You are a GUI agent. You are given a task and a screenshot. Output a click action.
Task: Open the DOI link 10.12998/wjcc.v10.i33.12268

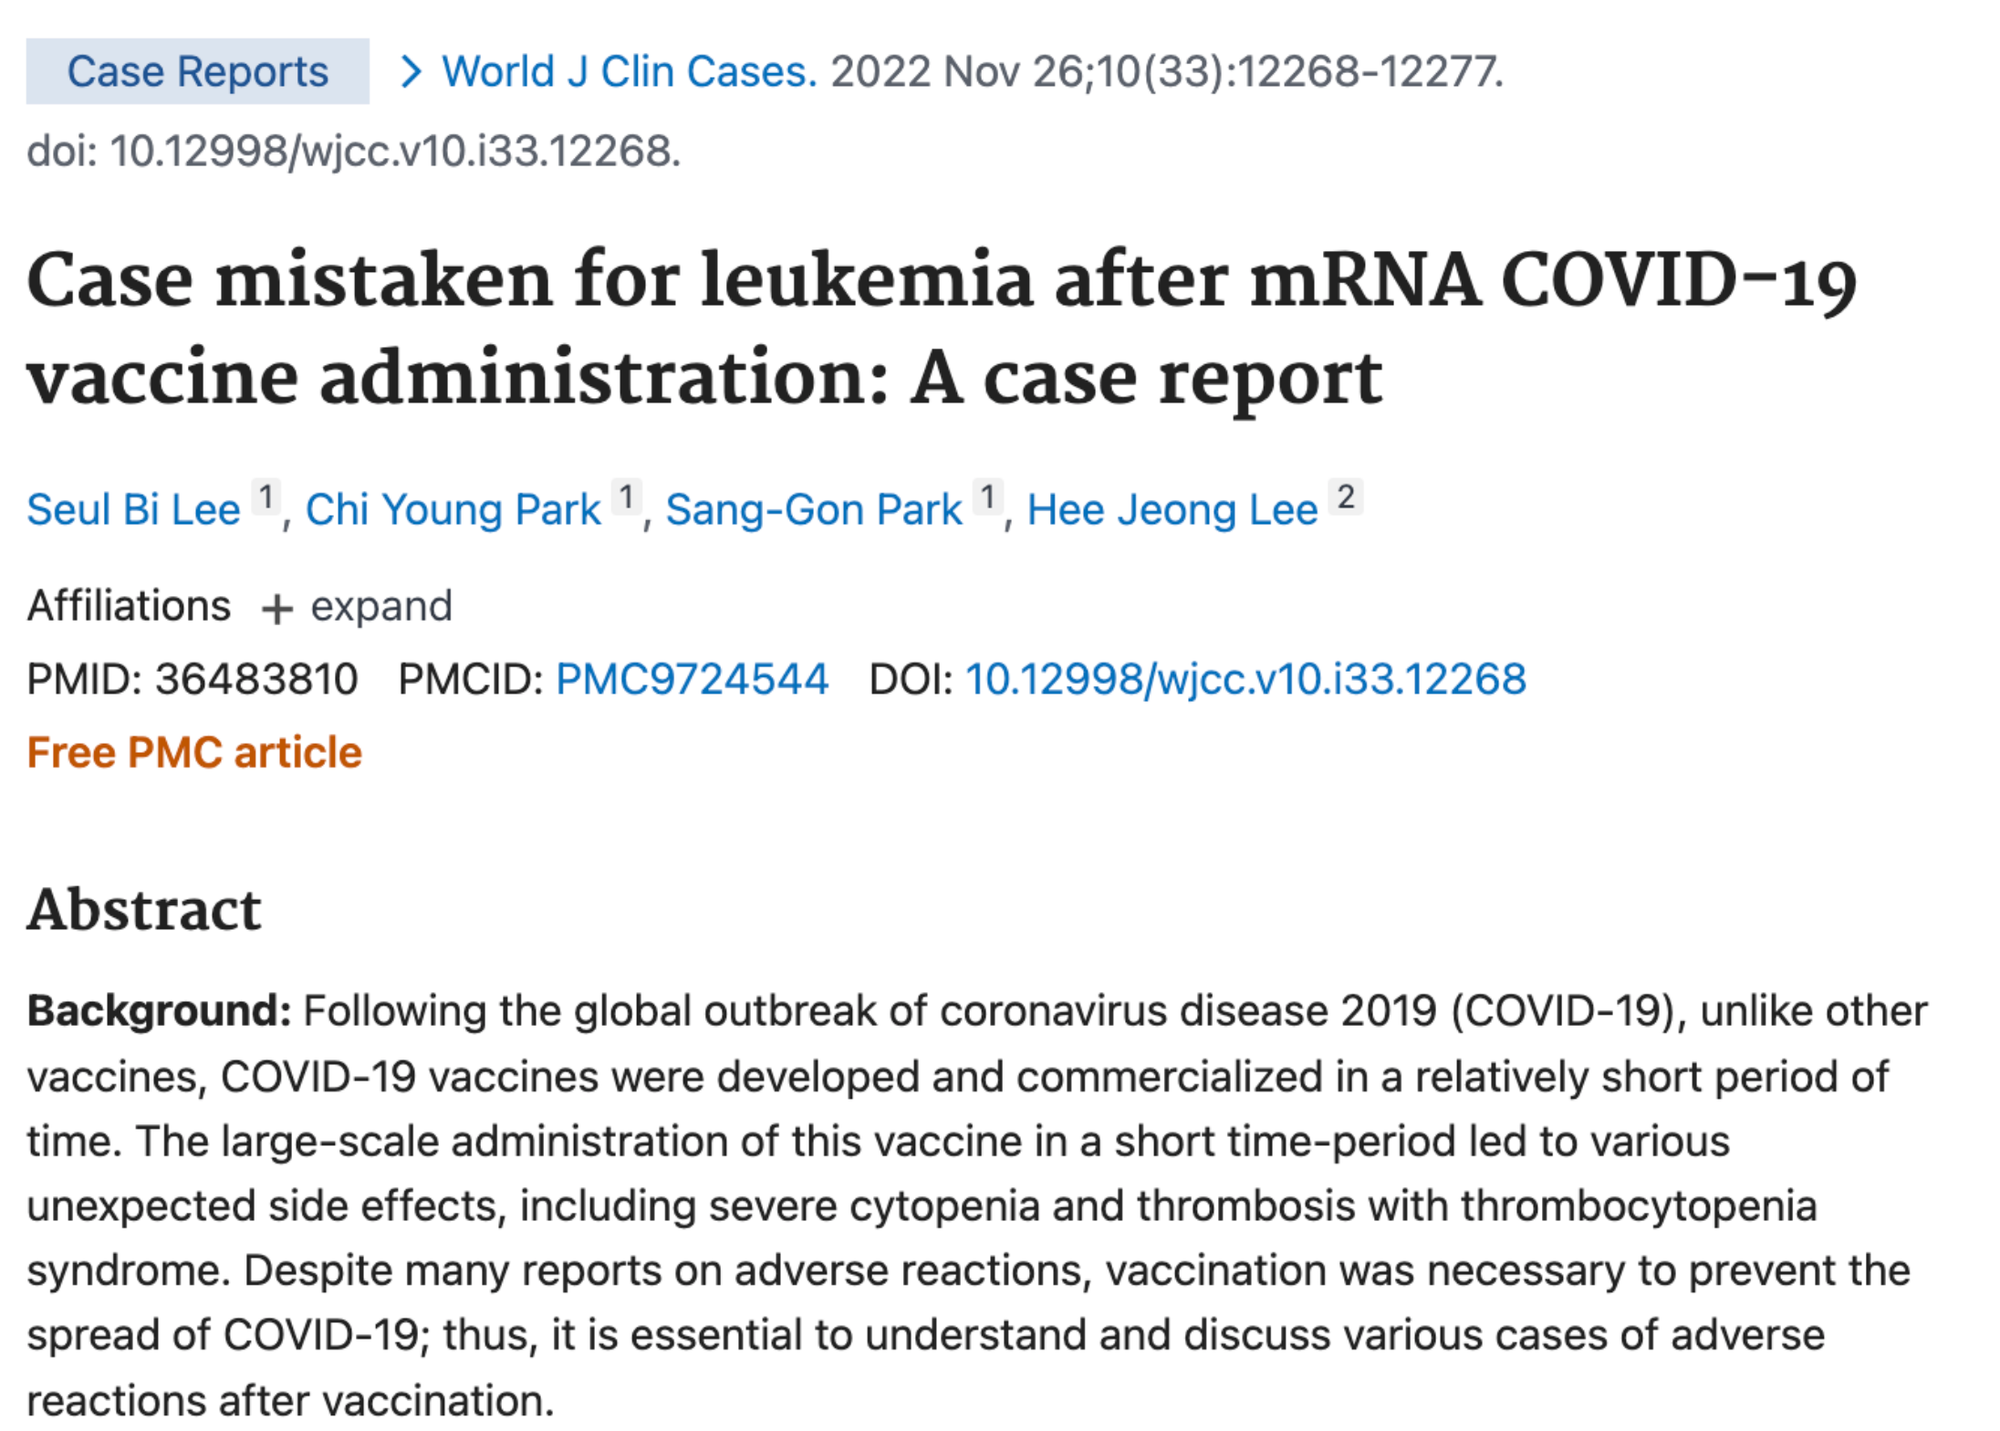1245,680
